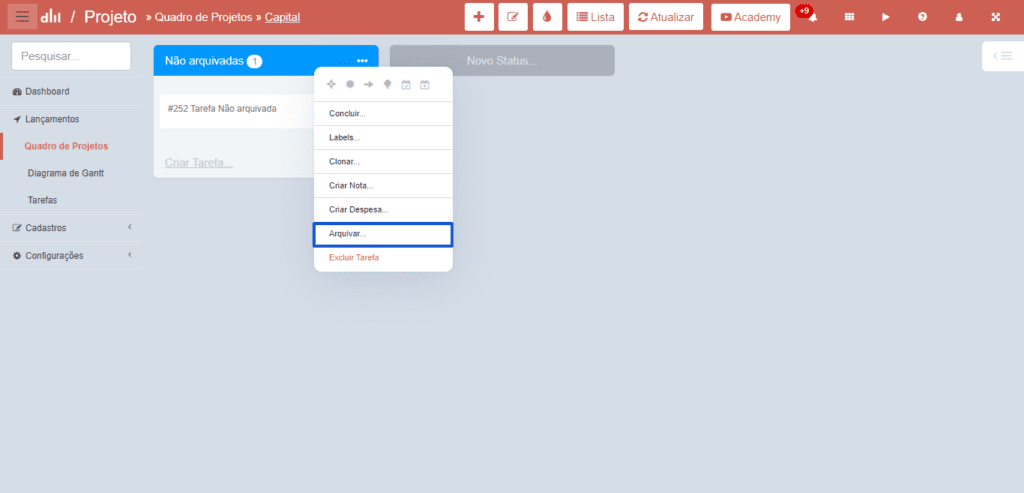Choose Clonar in the task menu
The height and width of the screenshot is (493, 1024).
[383, 162]
